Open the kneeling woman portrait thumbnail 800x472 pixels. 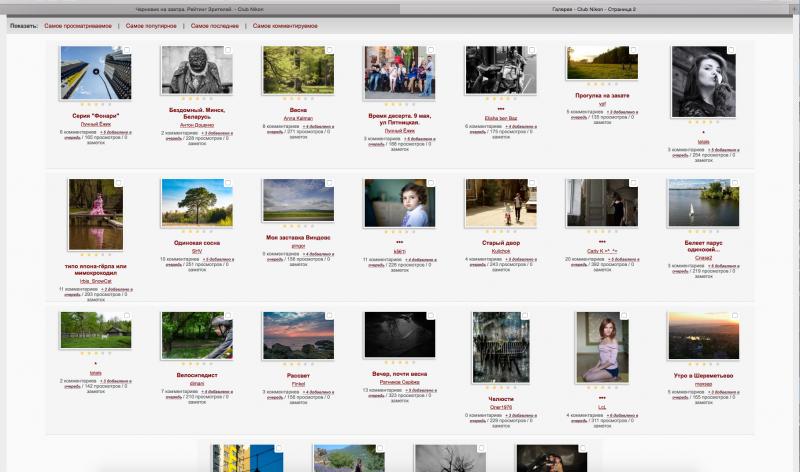[x=602, y=347]
